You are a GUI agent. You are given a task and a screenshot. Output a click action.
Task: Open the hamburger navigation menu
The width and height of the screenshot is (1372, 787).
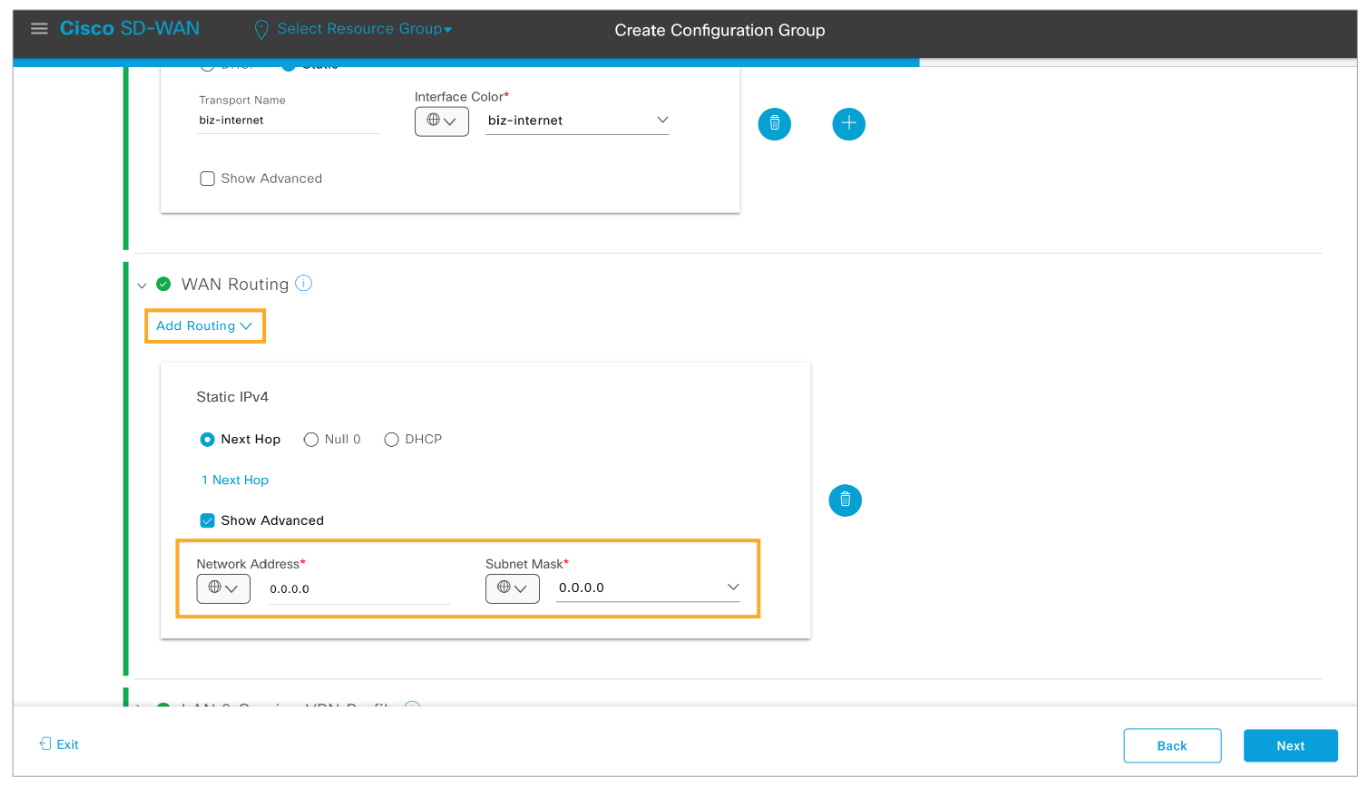coord(39,29)
